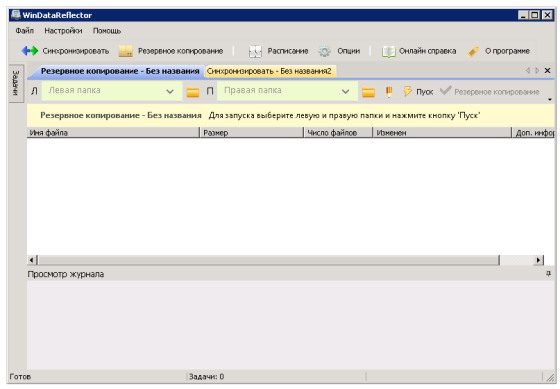Click the О программе toolbar label
Viewport: 560px width, 389px height.
click(x=507, y=51)
